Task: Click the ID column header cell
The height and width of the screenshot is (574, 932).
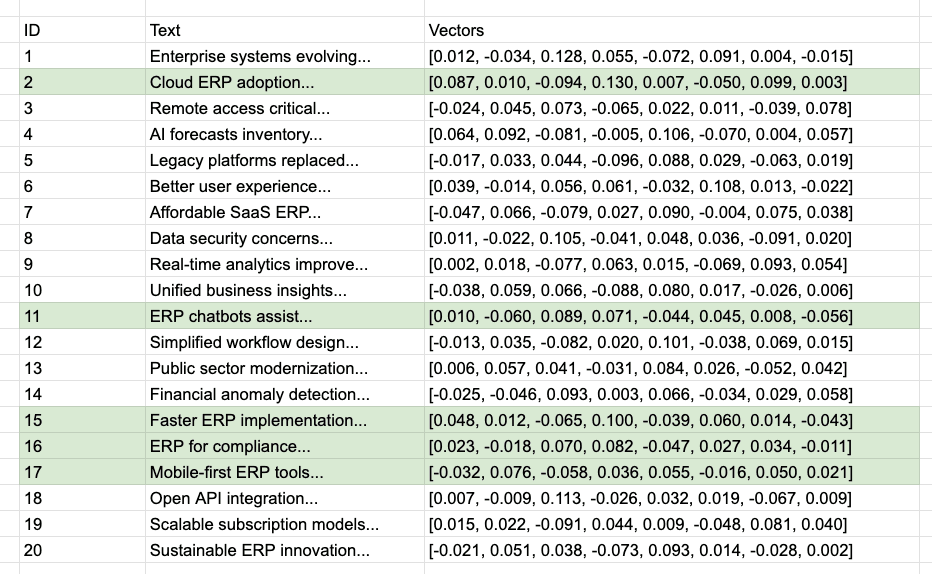Action: click(x=31, y=30)
